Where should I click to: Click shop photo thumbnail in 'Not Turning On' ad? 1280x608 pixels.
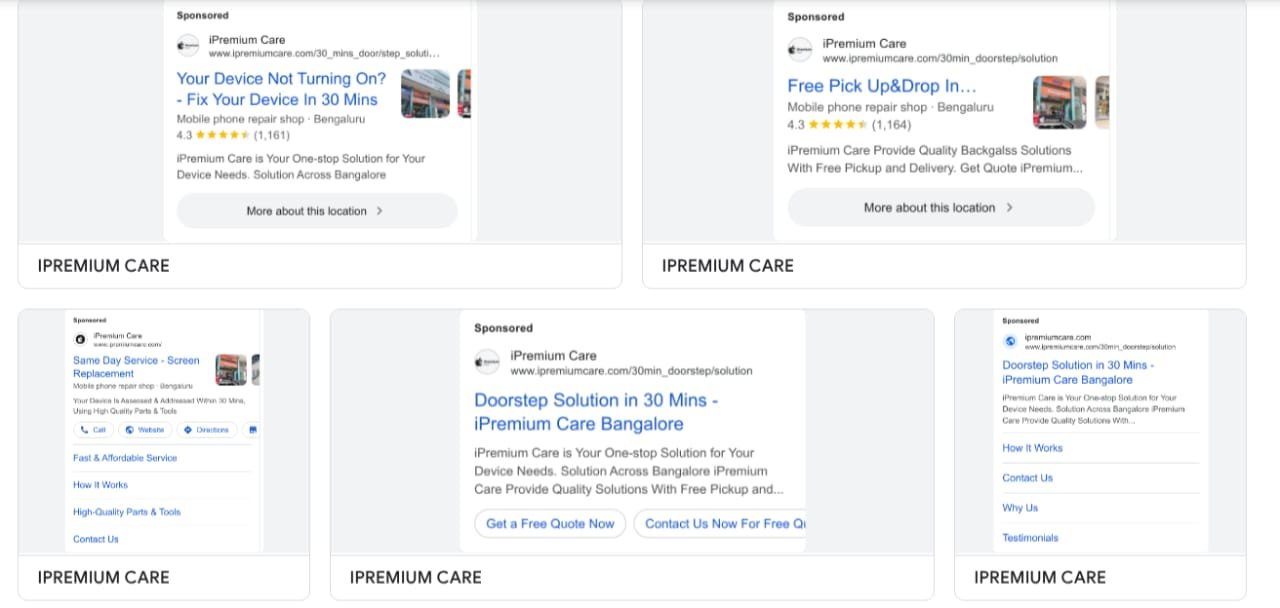tap(426, 94)
